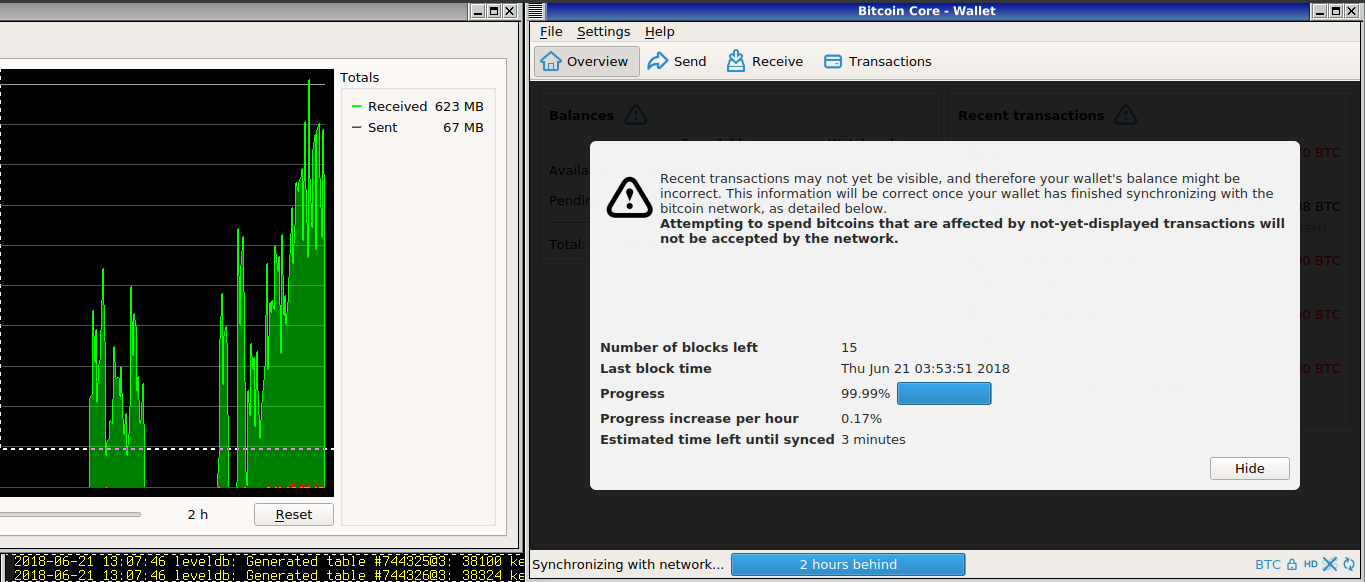Click the last block time 'Thu Jun 21 03:53:51 2018'
Screen dimensions: 1365x582
pos(925,368)
